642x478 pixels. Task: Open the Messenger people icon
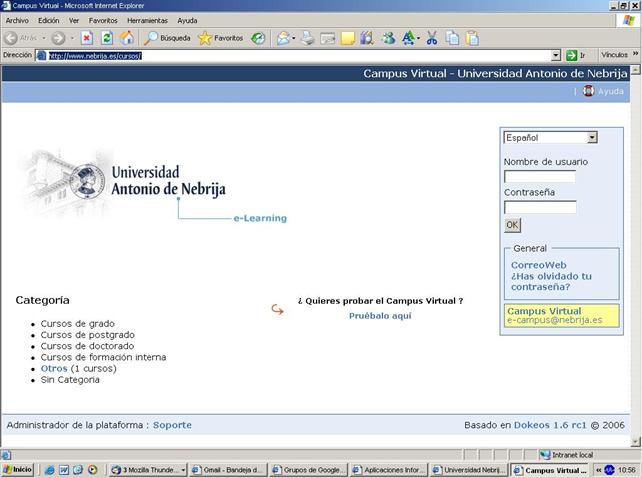pos(388,39)
